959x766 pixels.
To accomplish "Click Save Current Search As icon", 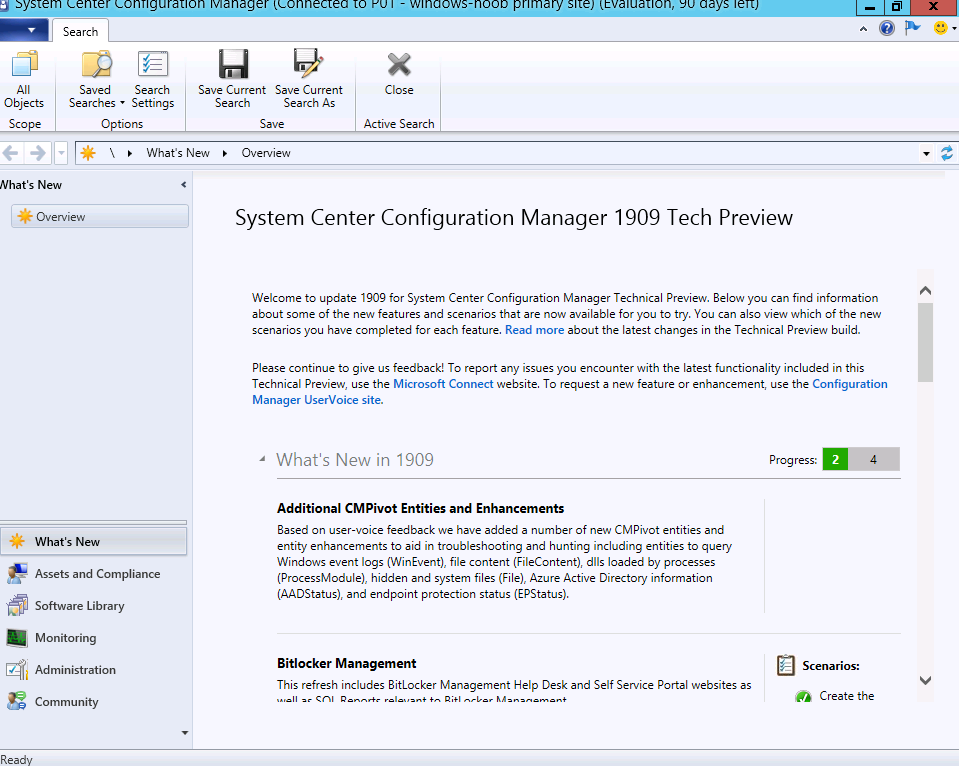I will (308, 64).
